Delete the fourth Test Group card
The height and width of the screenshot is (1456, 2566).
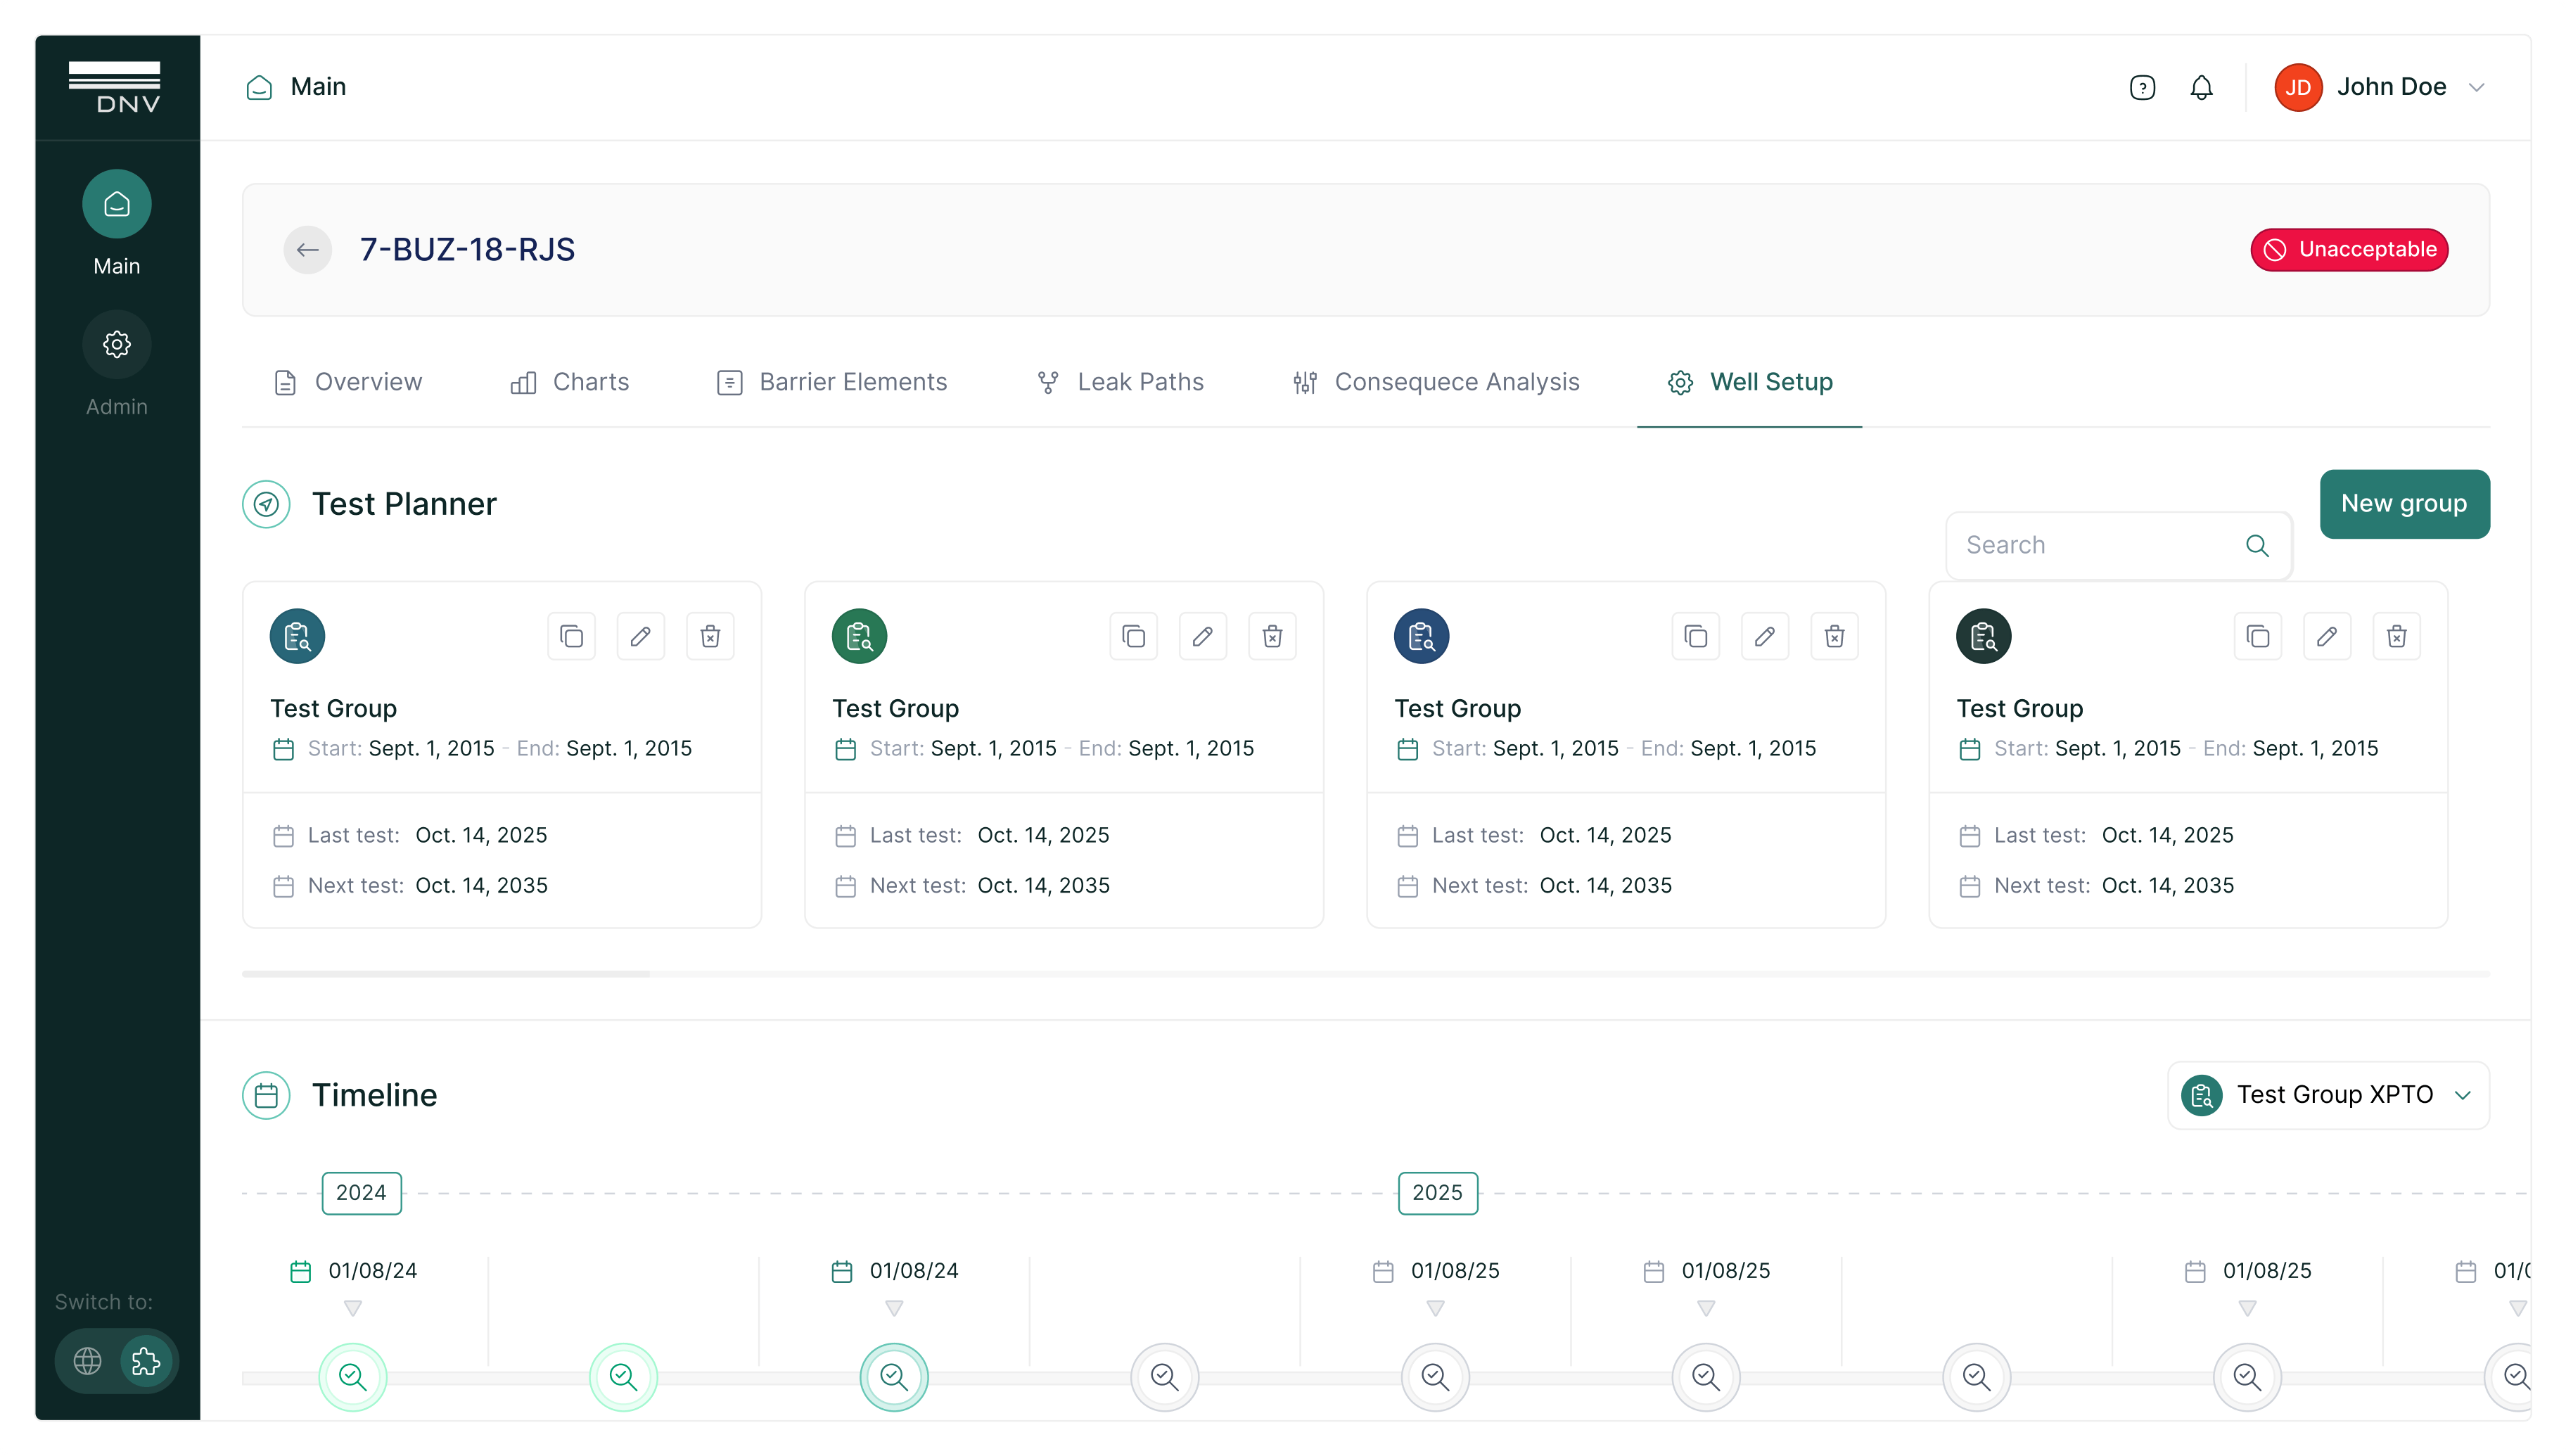tap(2397, 636)
